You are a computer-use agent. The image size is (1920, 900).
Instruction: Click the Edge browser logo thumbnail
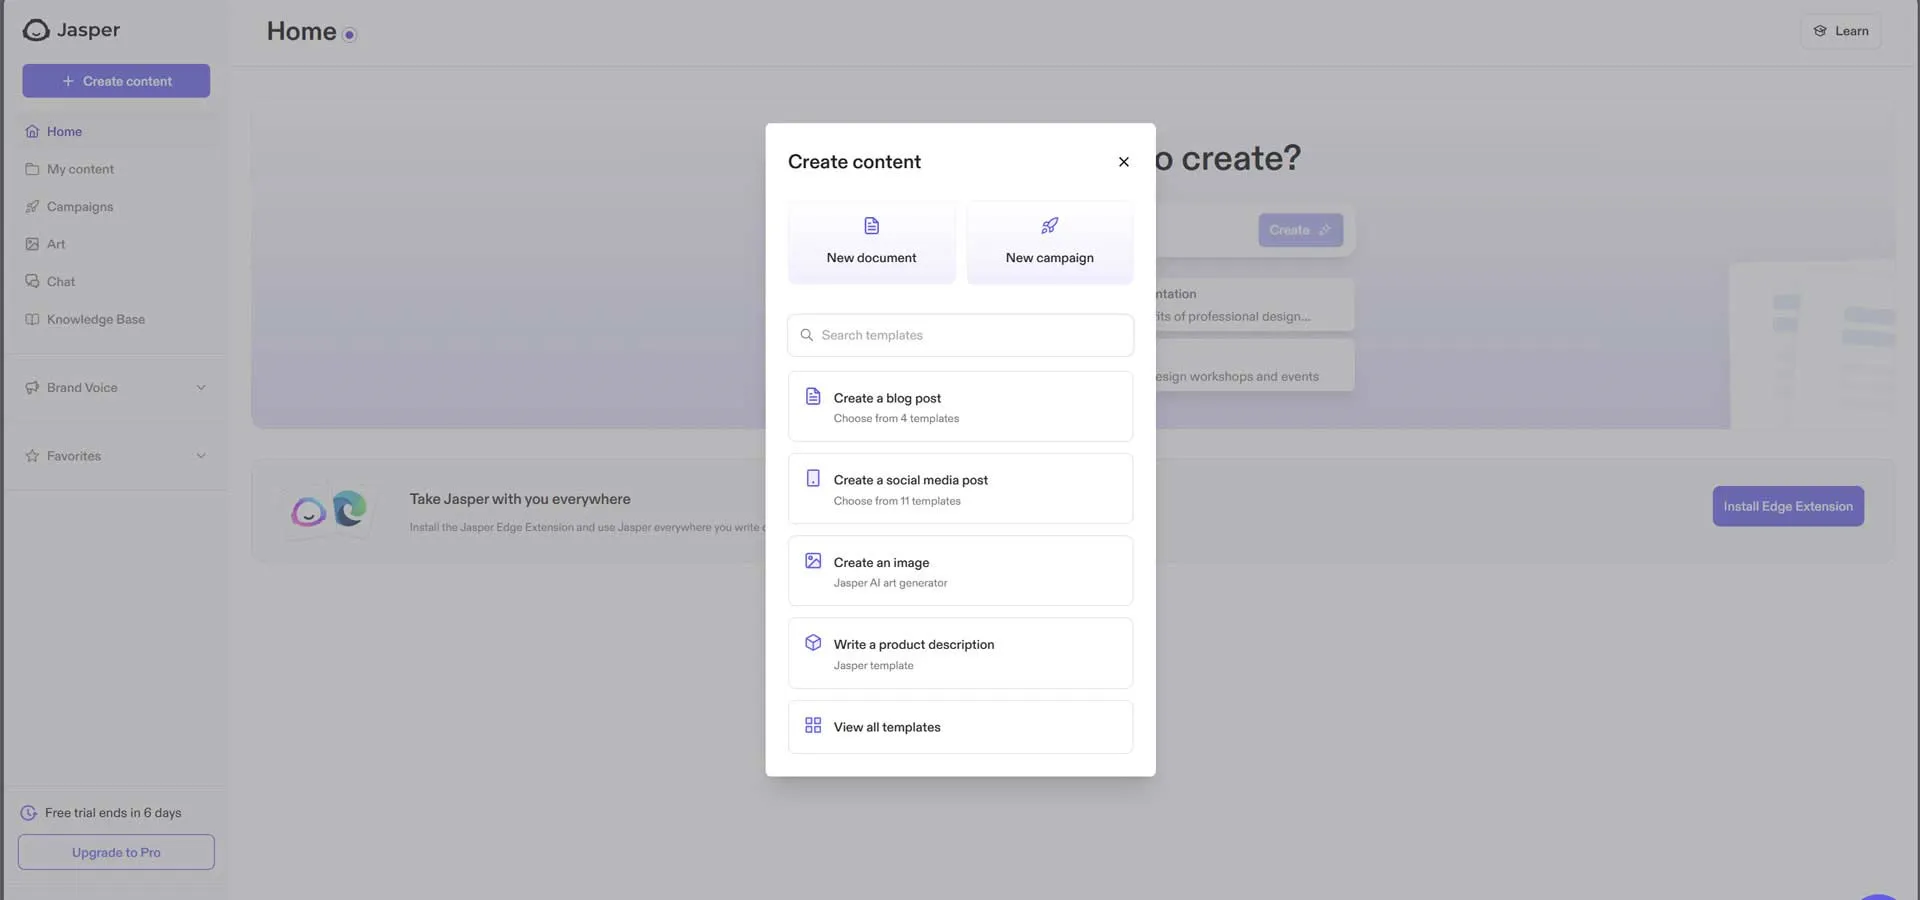(349, 509)
